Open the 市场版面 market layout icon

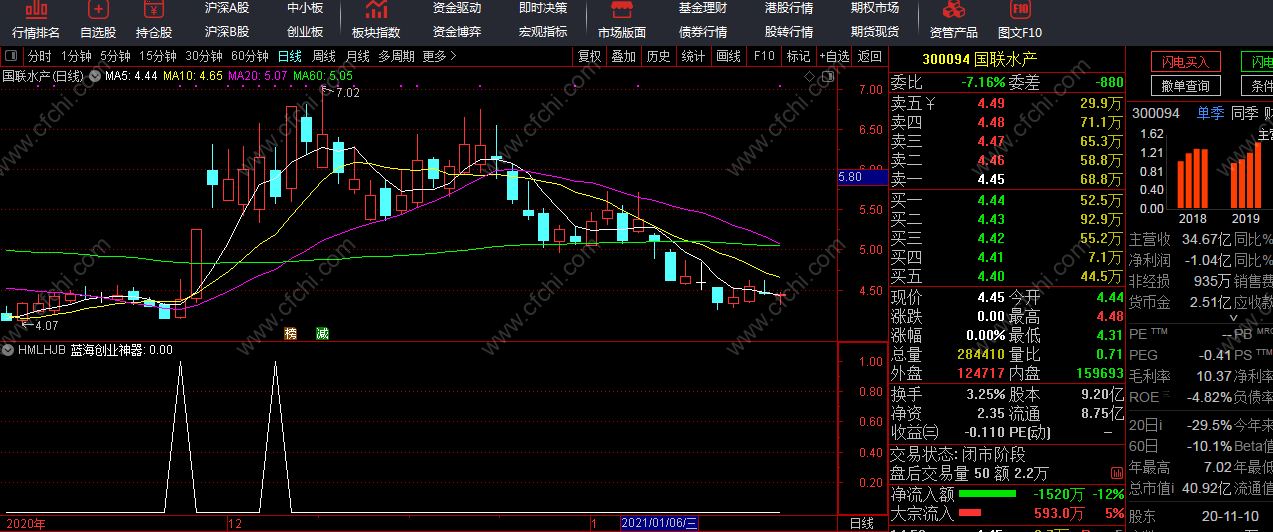coord(622,20)
